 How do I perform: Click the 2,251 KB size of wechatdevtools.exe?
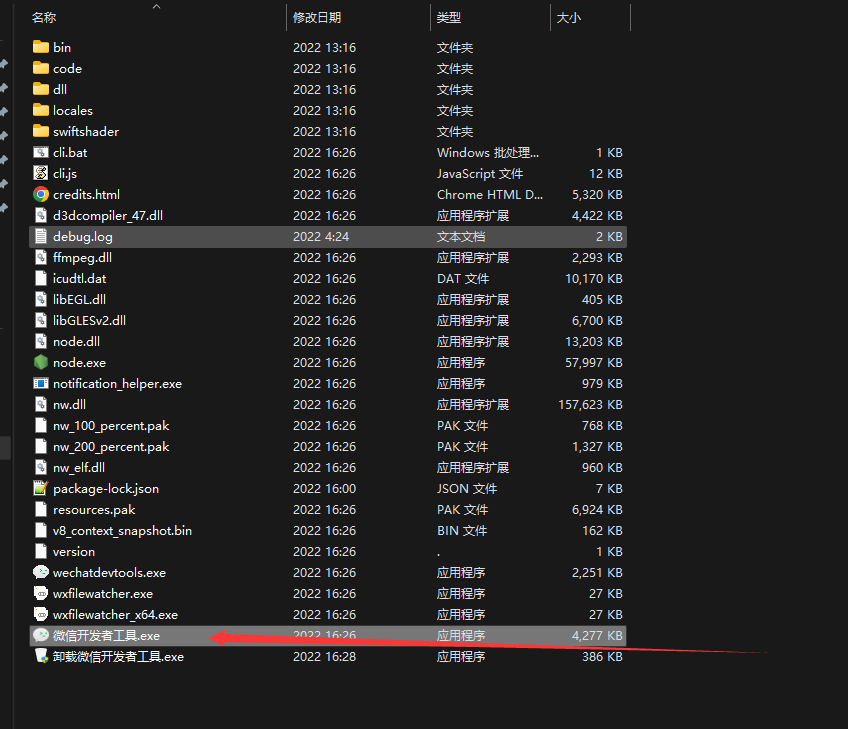point(597,572)
